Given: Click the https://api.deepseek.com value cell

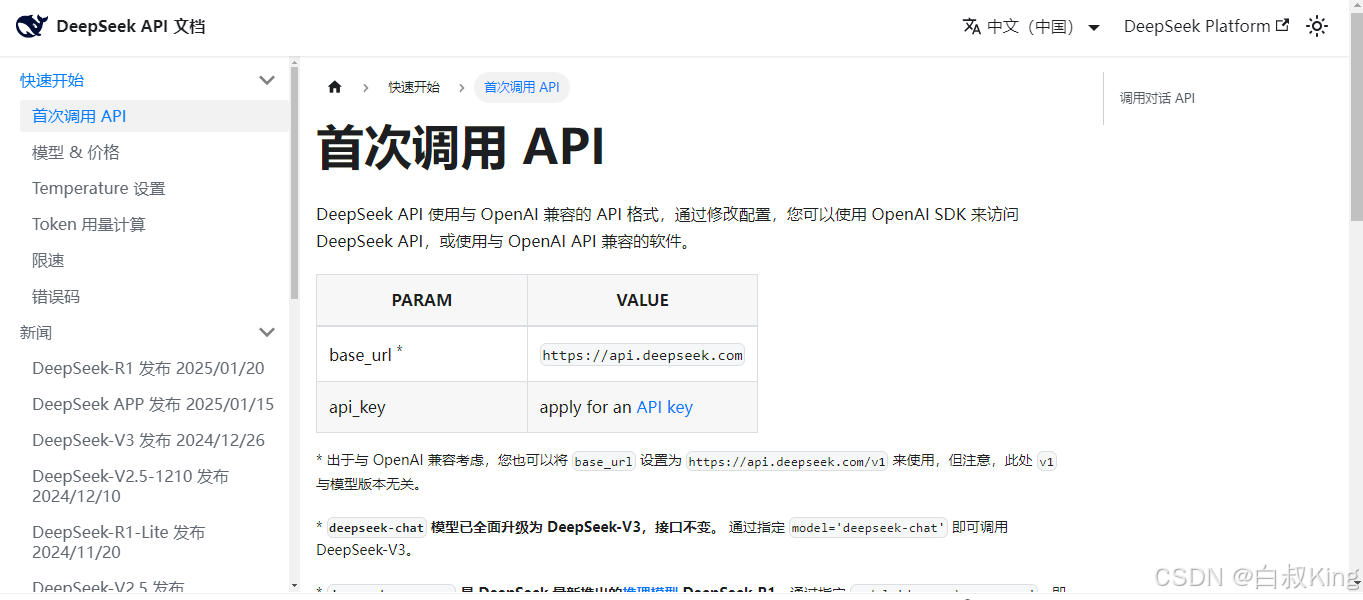Looking at the screenshot, I should coord(642,354).
